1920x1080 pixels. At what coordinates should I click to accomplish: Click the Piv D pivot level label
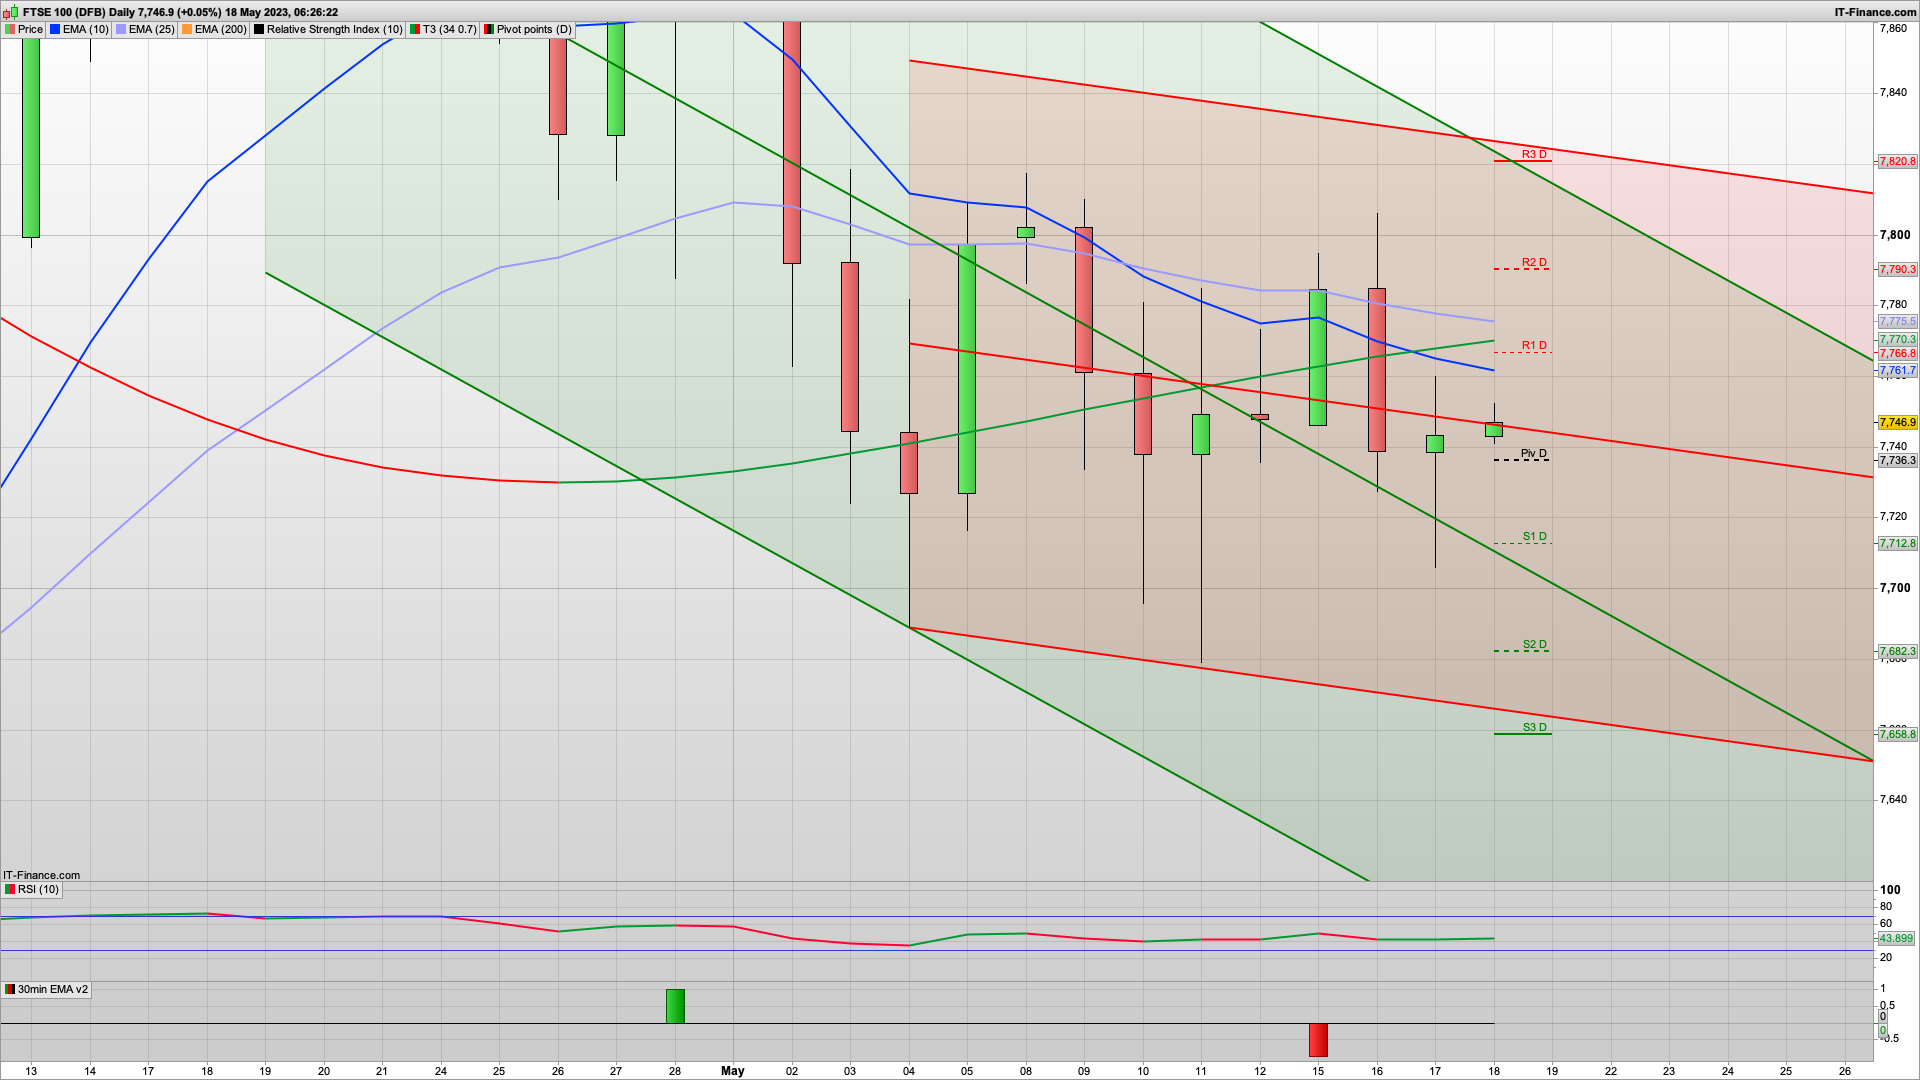[1533, 453]
